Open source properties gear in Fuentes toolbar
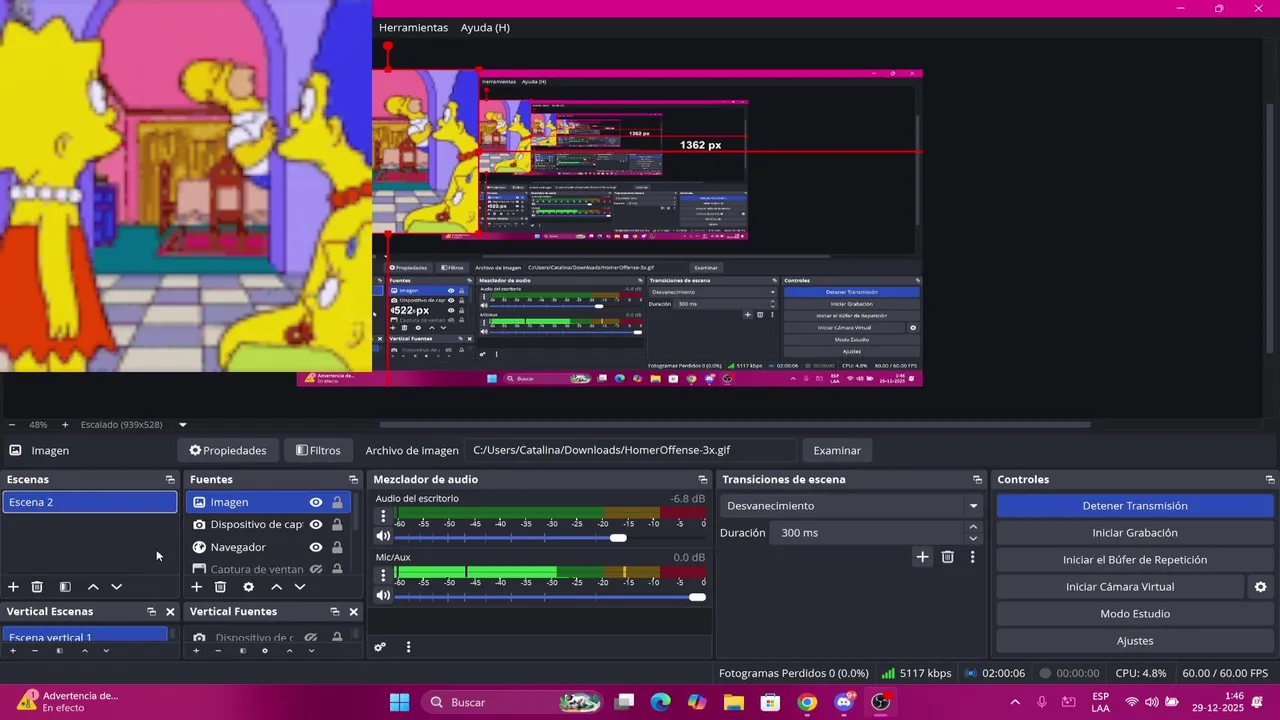Image resolution: width=1280 pixels, height=720 pixels. pyautogui.click(x=248, y=587)
